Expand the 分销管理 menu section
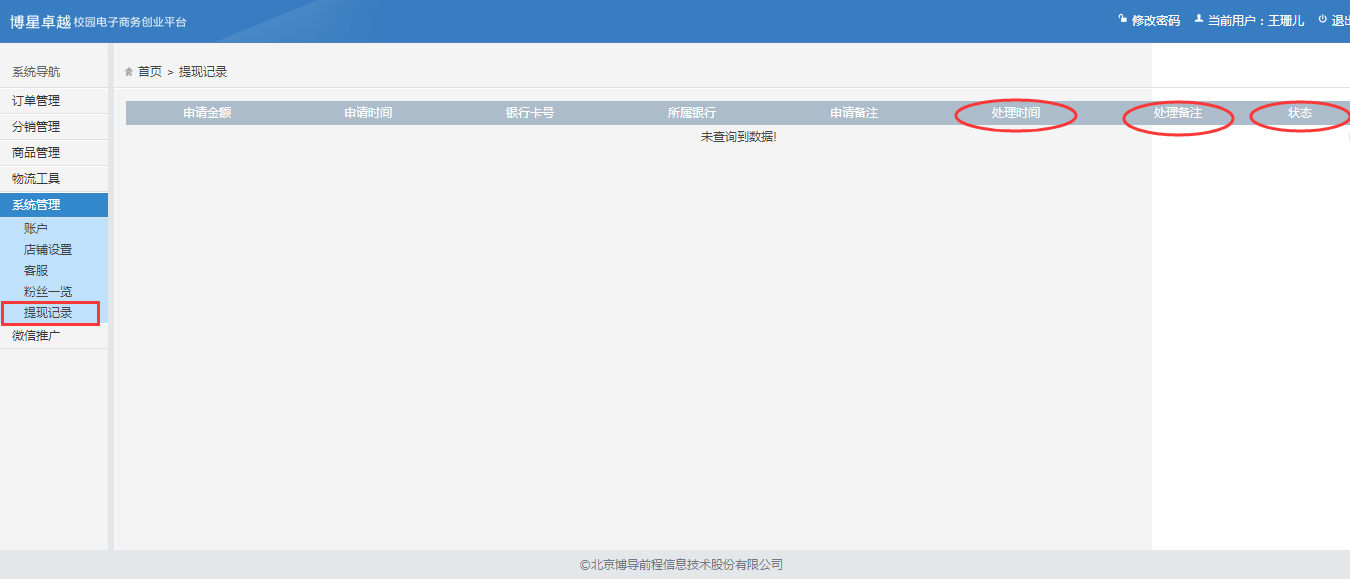The image size is (1350, 579). click(x=36, y=127)
